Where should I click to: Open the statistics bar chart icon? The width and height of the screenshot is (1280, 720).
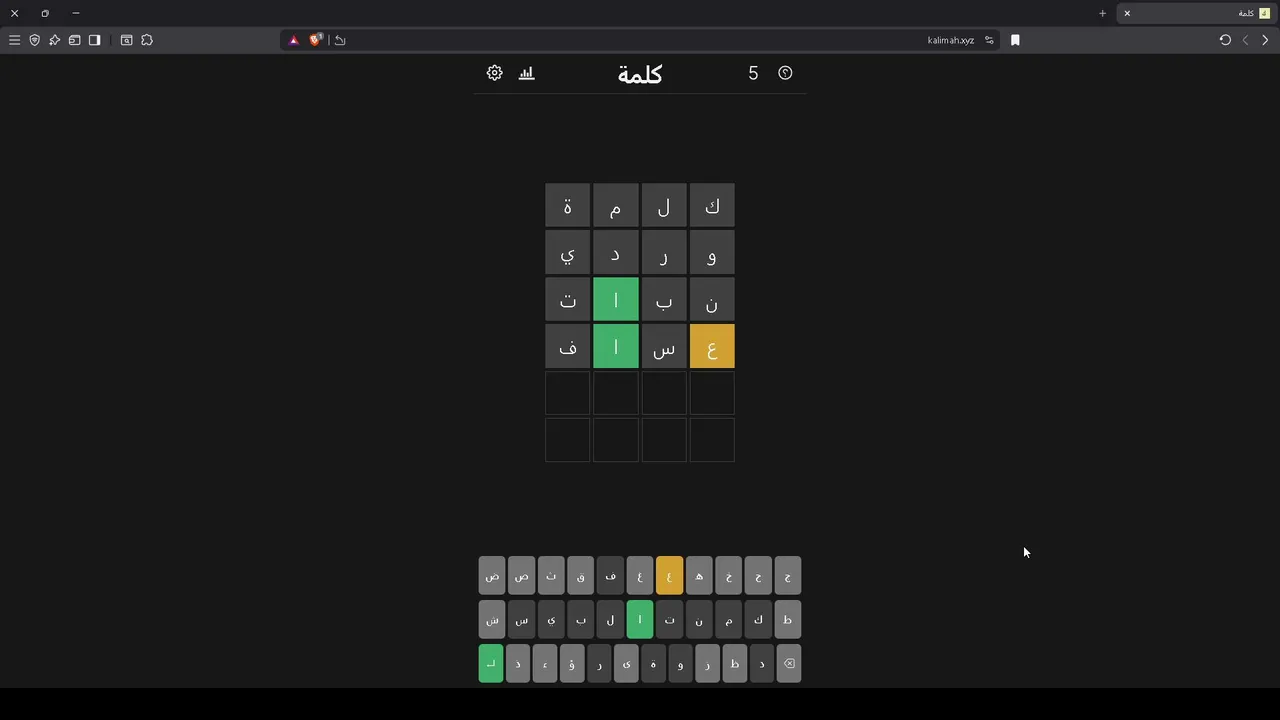[x=527, y=73]
